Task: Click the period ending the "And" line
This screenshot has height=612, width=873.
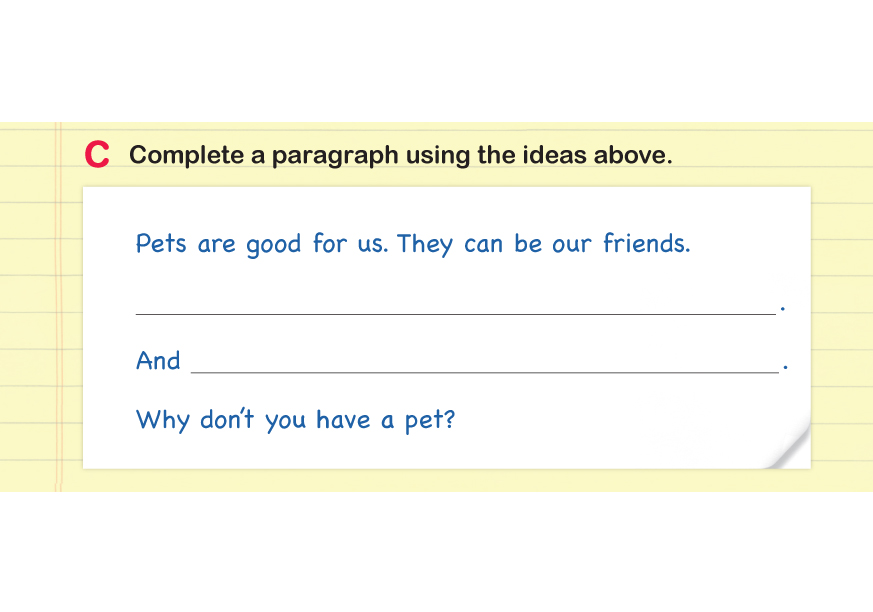Action: 786,369
